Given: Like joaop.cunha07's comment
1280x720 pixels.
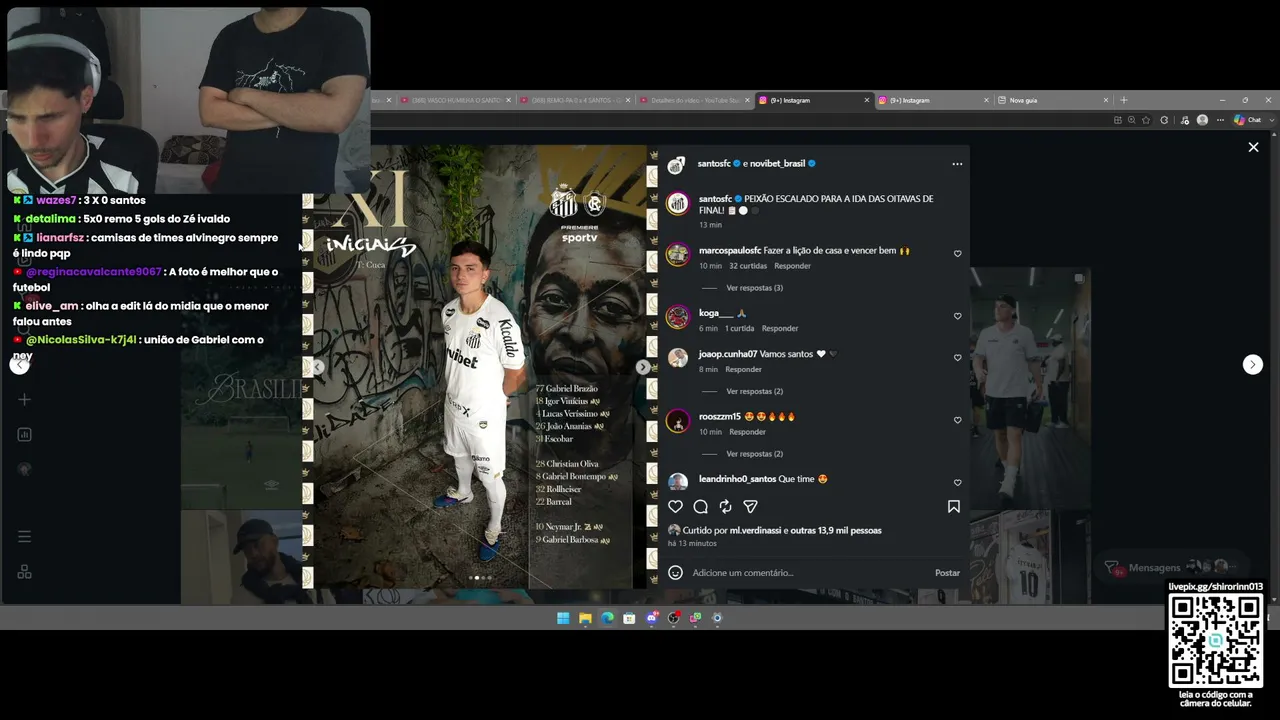Looking at the screenshot, I should tap(957, 358).
